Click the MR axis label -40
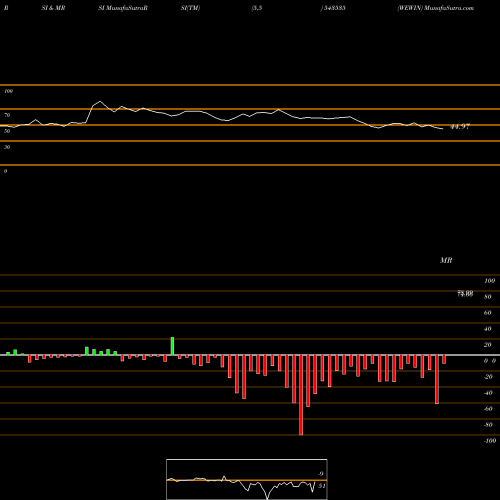Viewport: 500px width, 500px height. 488,393
